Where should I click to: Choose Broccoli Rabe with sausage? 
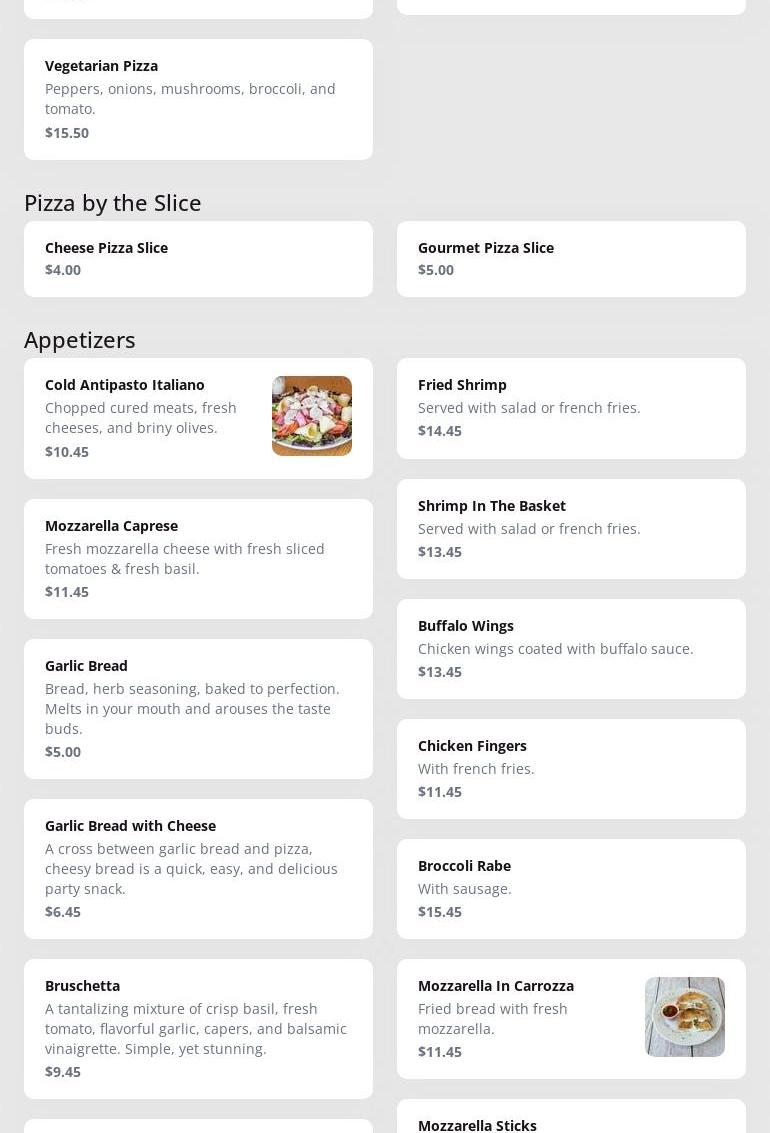(x=571, y=888)
